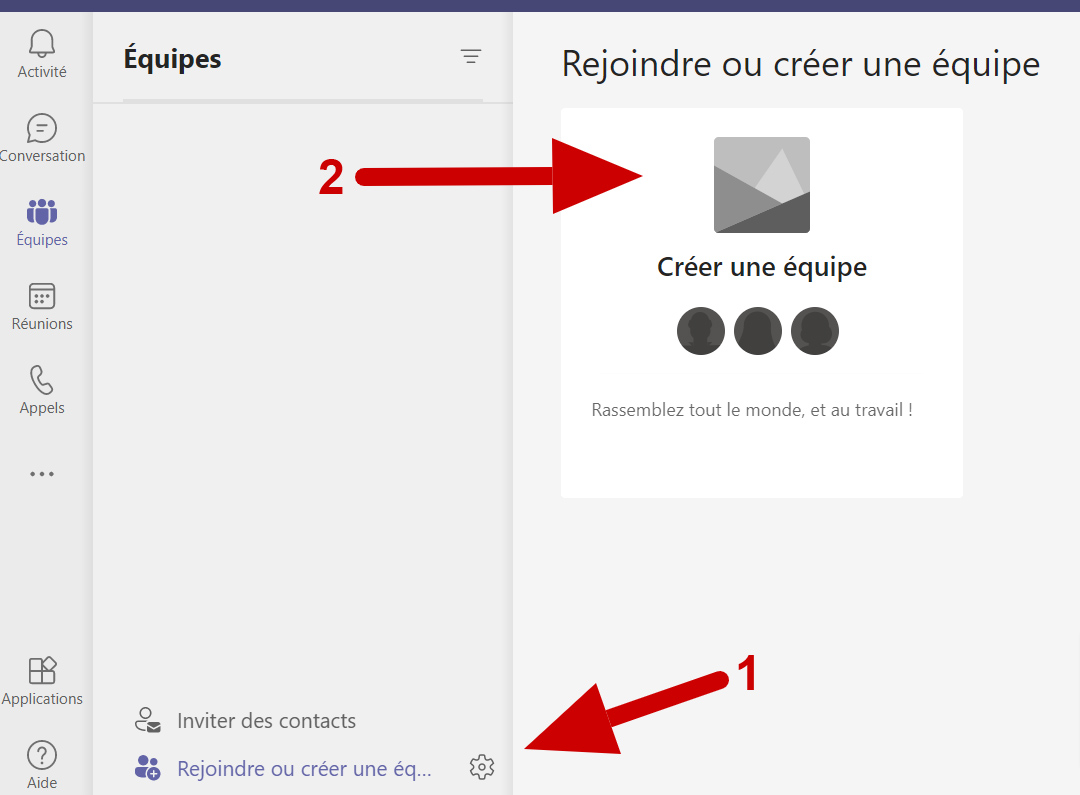
Task: Open the manage teams settings gear
Action: 482,767
